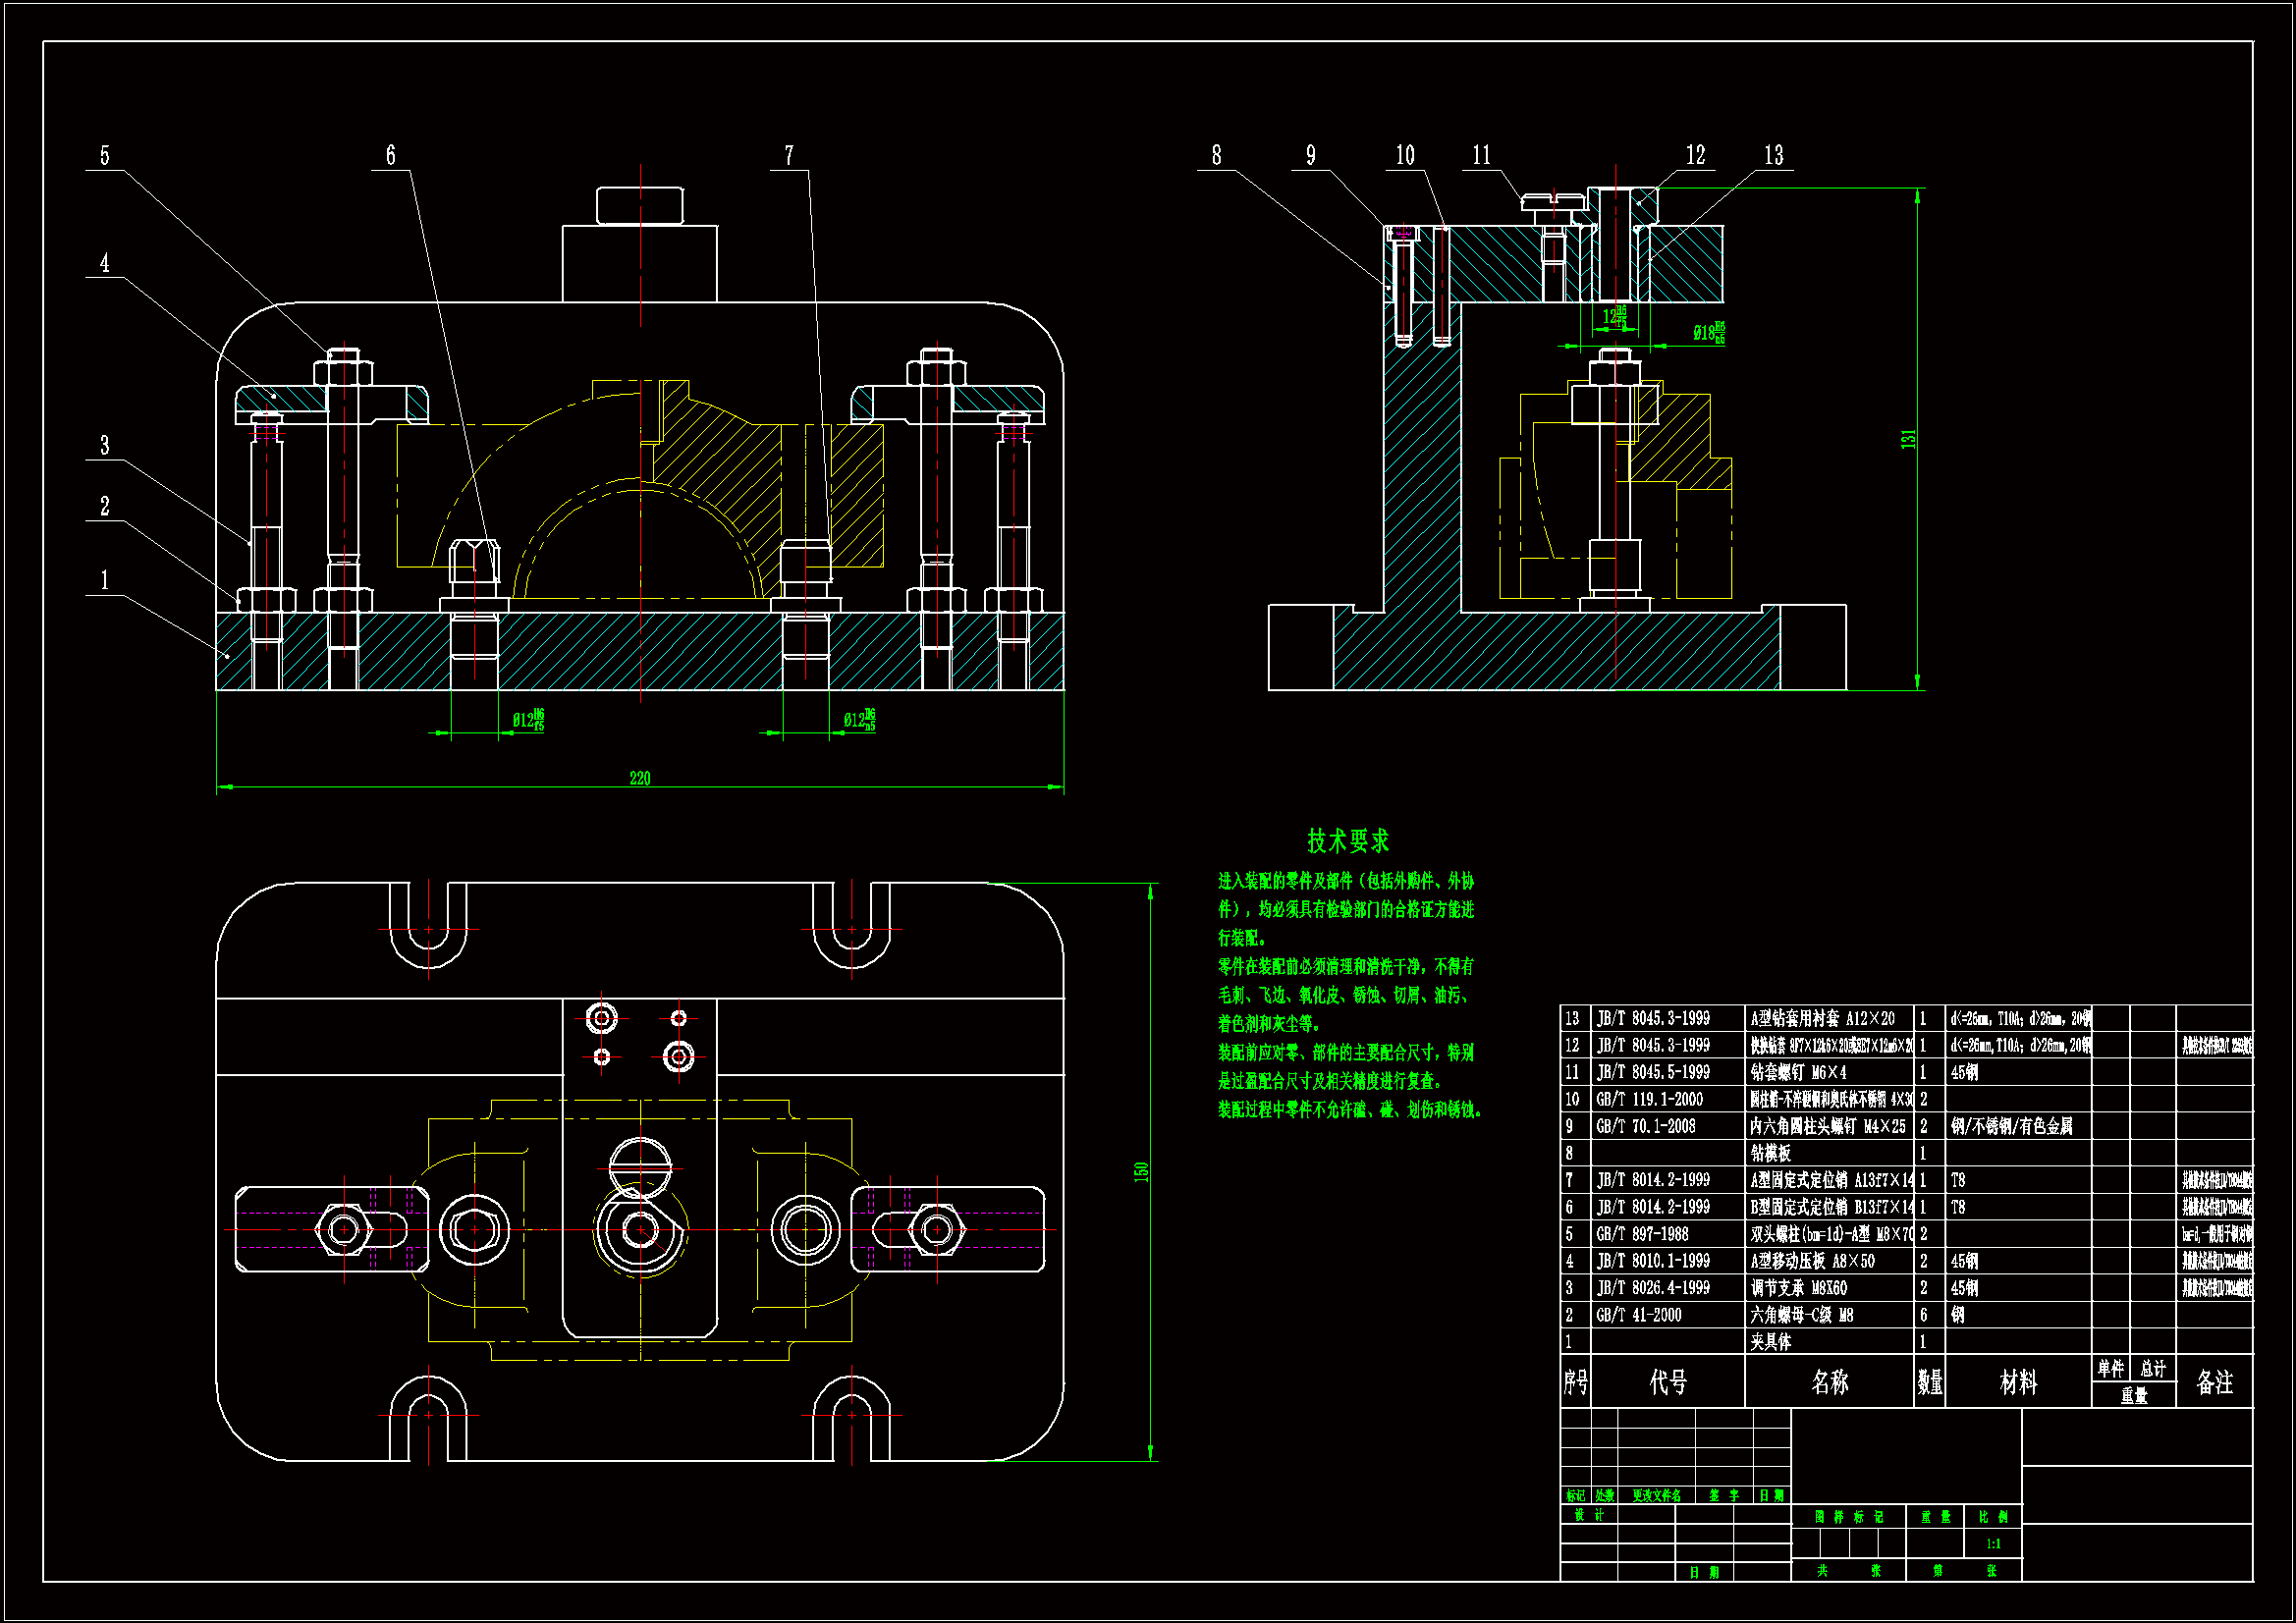2296x1623 pixels.
Task: Select the GB/T 41-2000 code cell
Action: point(1639,1315)
